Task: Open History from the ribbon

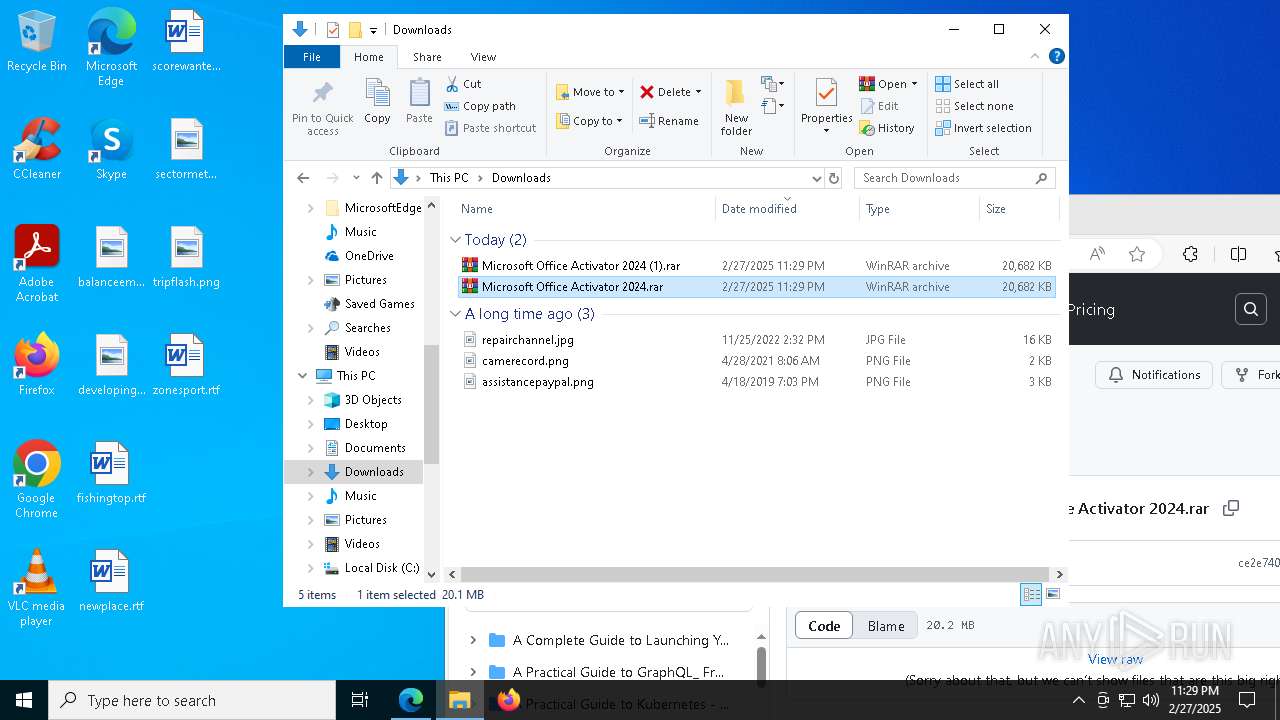Action: pyautogui.click(x=887, y=128)
